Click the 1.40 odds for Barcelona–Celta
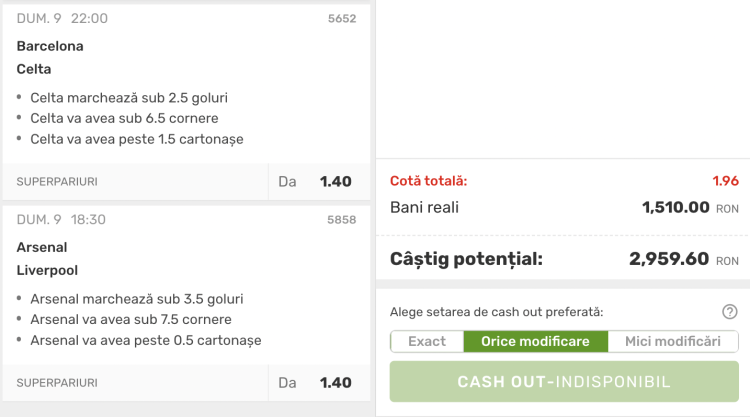The width and height of the screenshot is (750, 417). [x=336, y=182]
